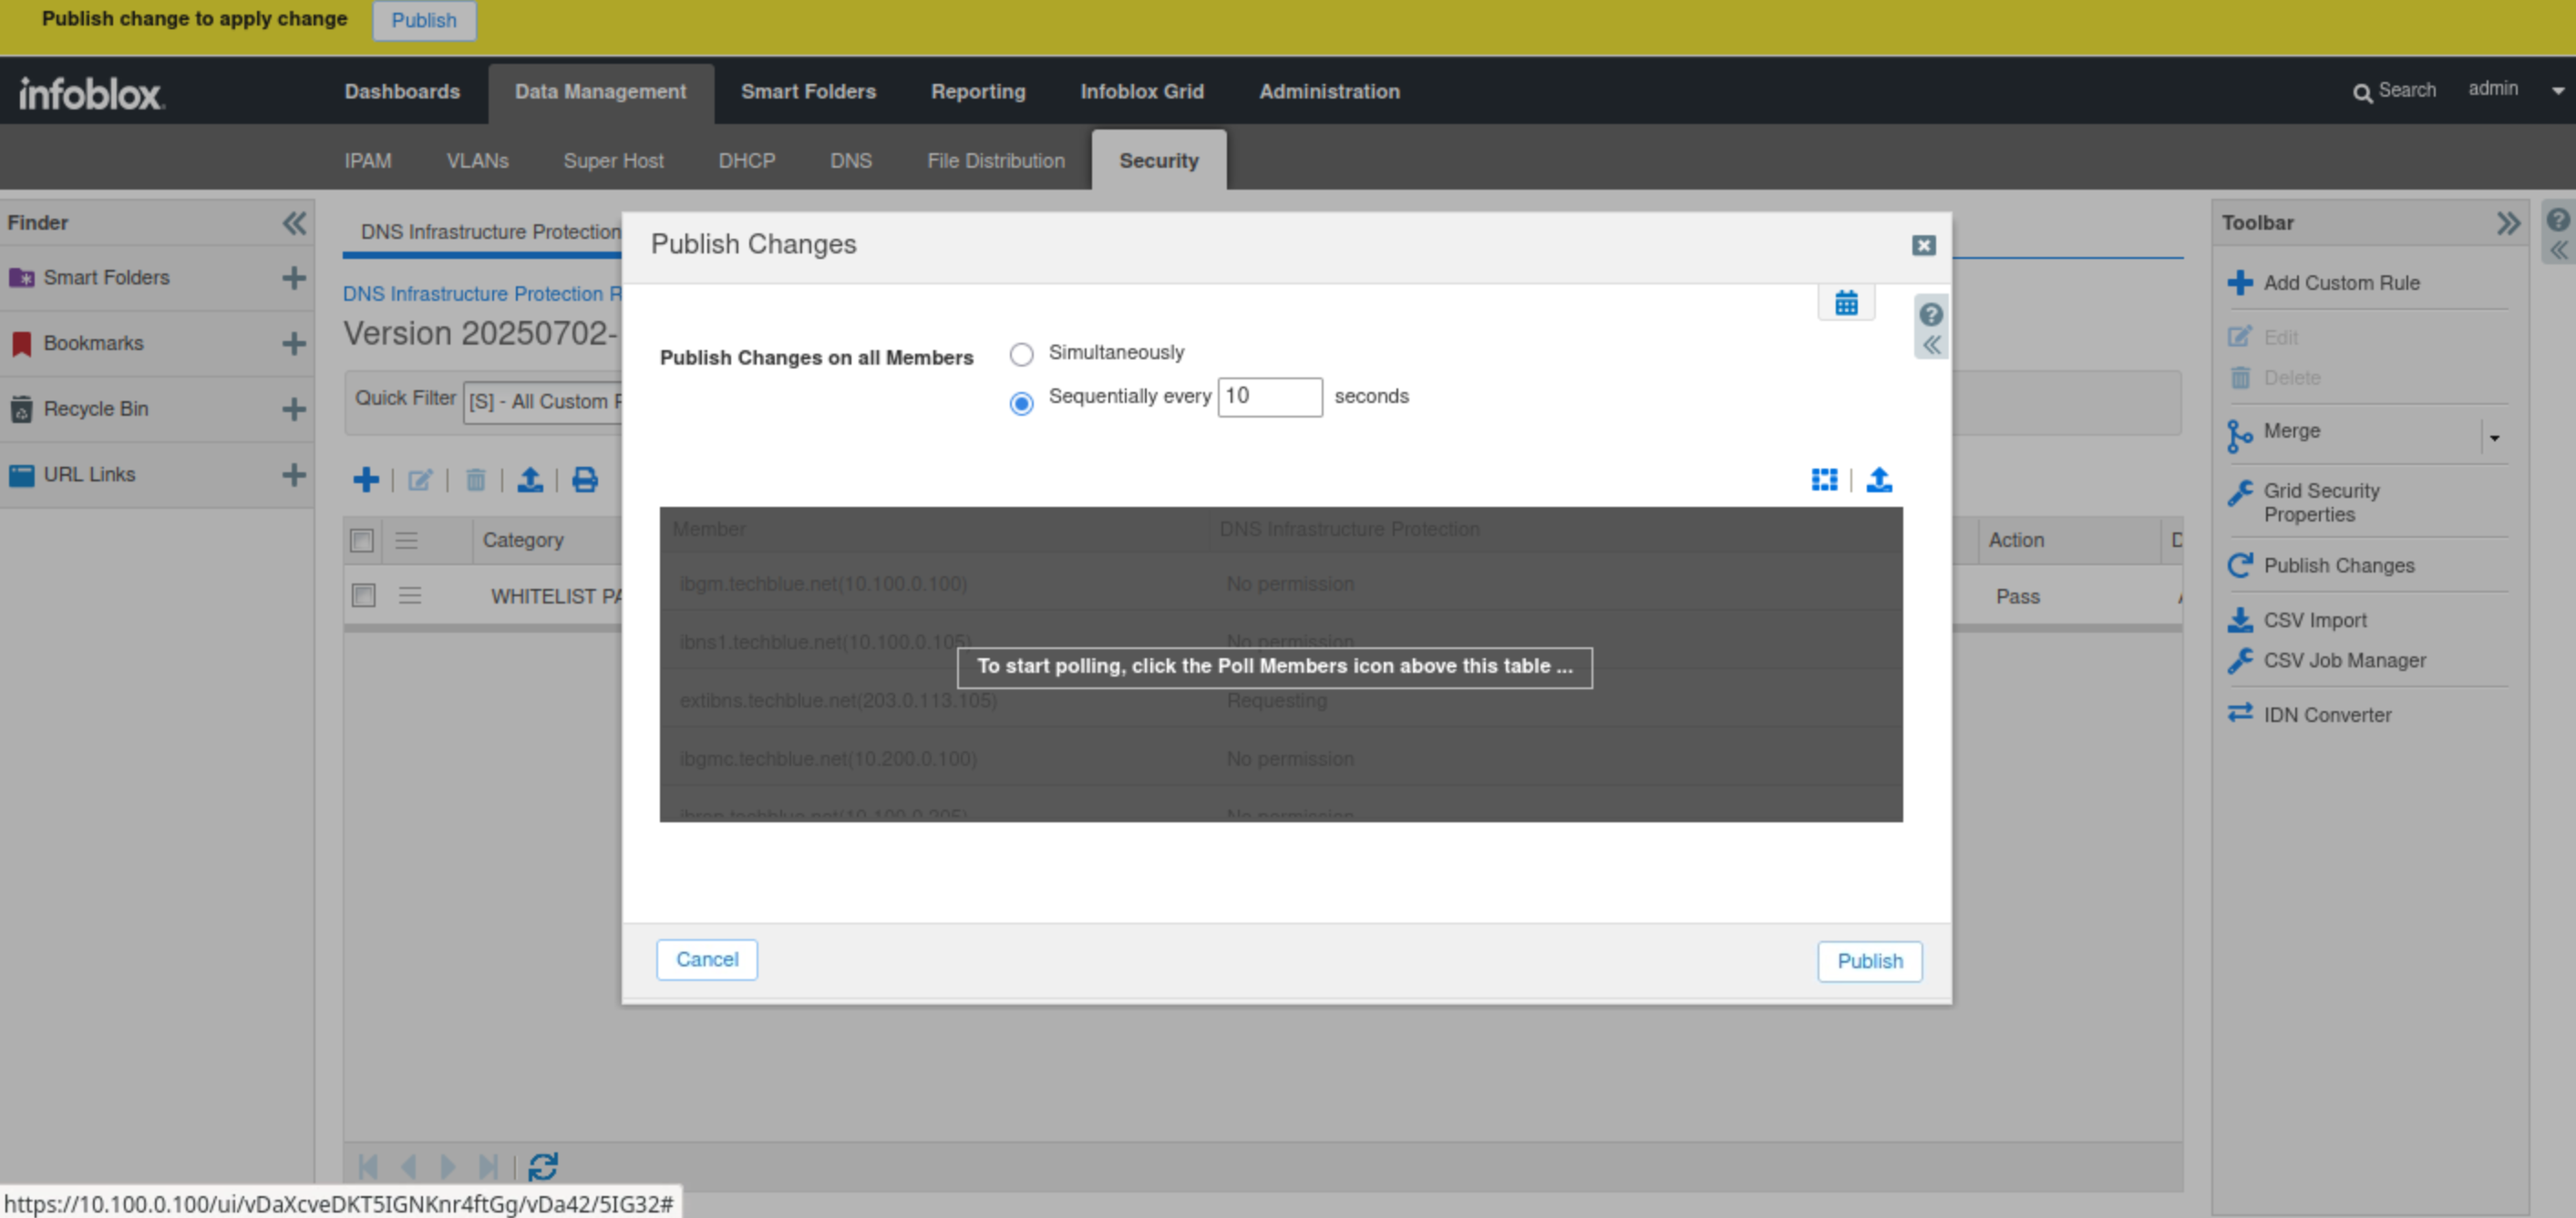Collapse the Finder panel
This screenshot has height=1218, width=2576.
point(294,223)
